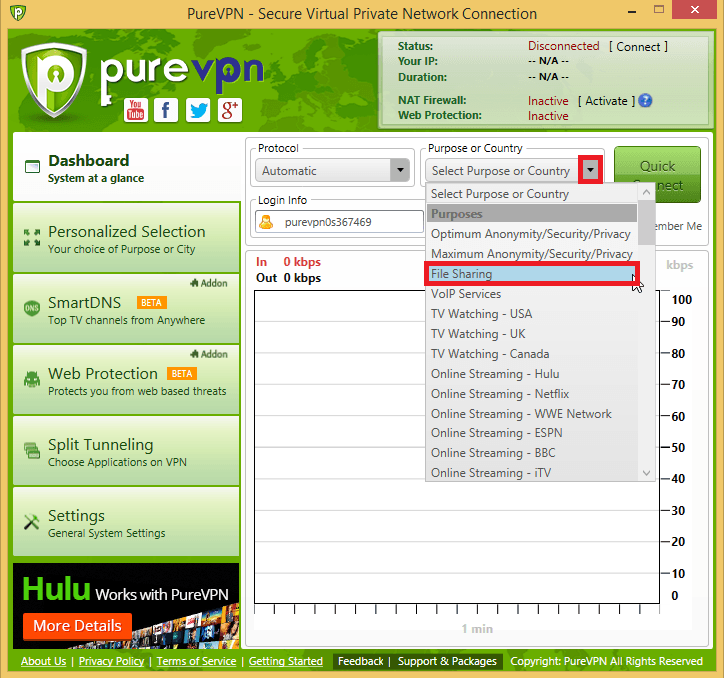Click the Facebook social icon
This screenshot has height=678, width=724.
tap(166, 110)
